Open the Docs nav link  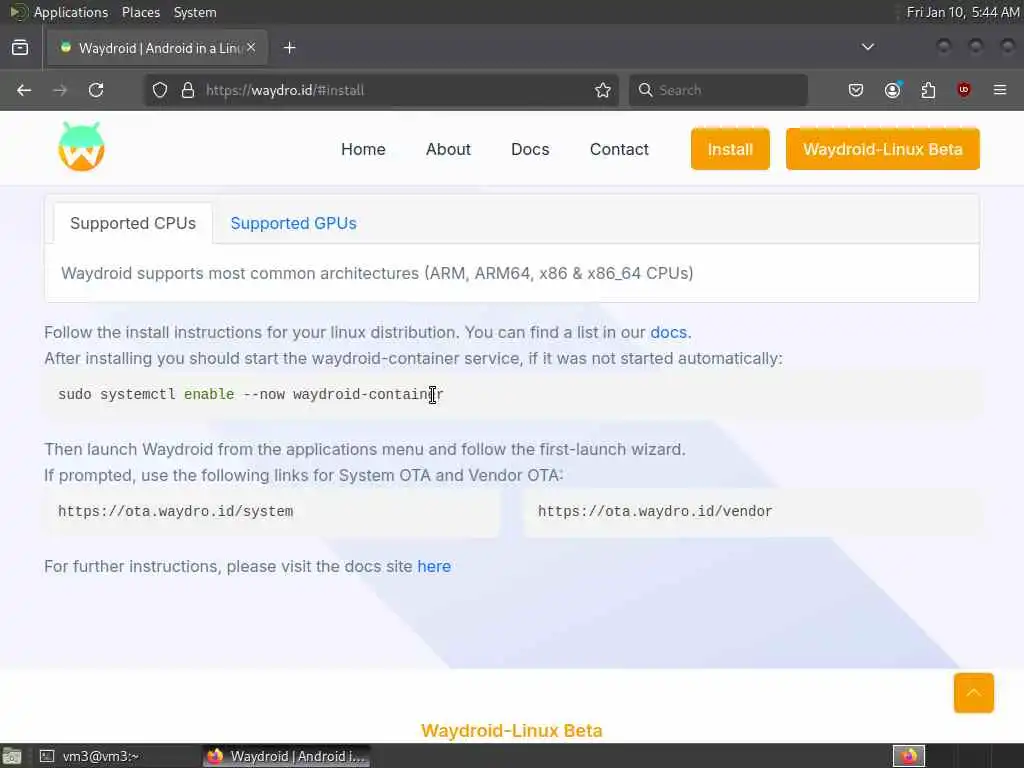point(530,150)
